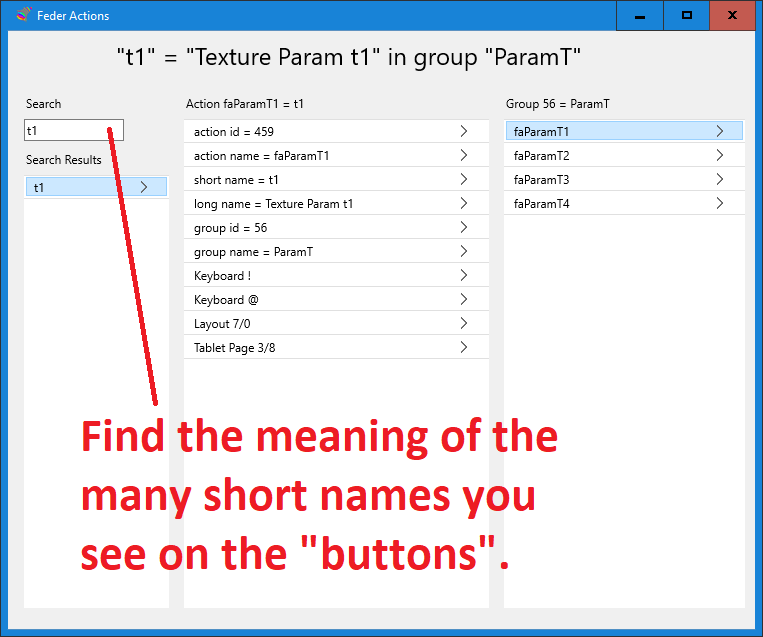
Task: Minimize the Feder Actions window
Action: (640, 16)
